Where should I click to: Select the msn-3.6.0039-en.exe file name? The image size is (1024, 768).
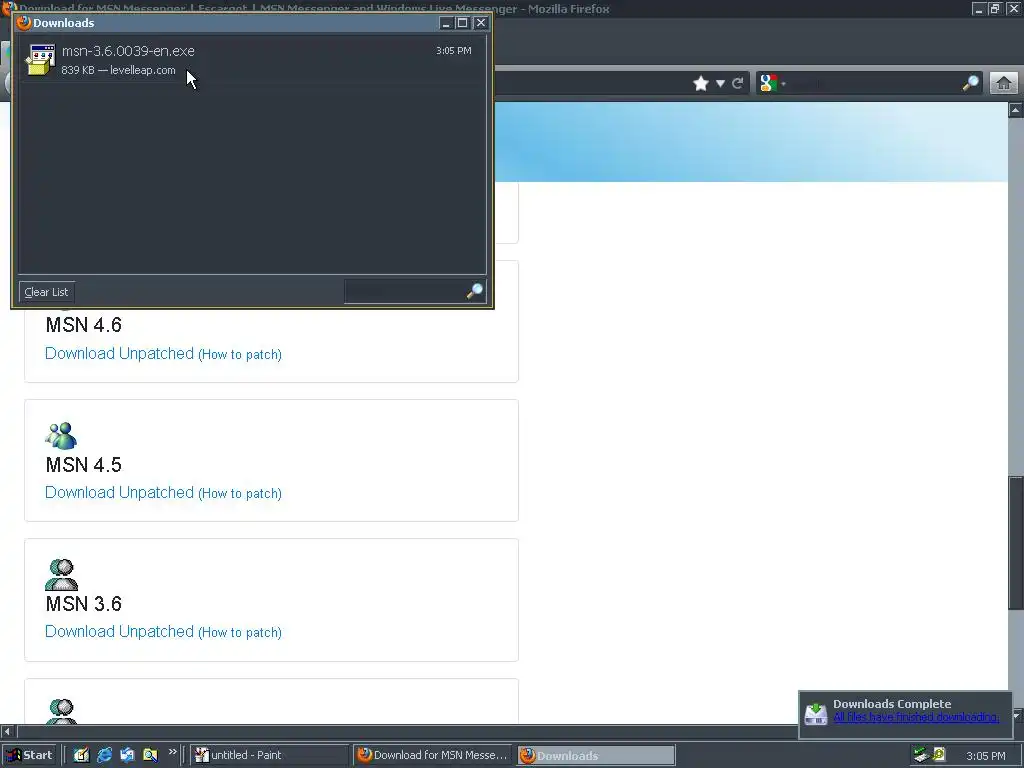128,51
